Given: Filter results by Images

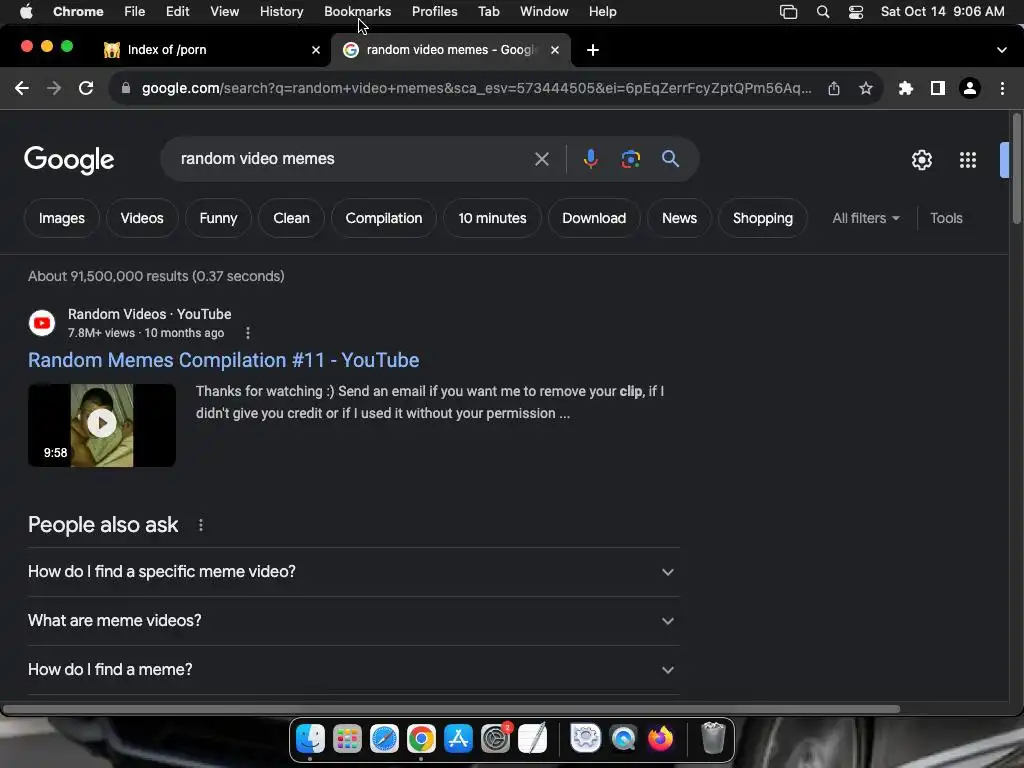Looking at the screenshot, I should tap(61, 218).
